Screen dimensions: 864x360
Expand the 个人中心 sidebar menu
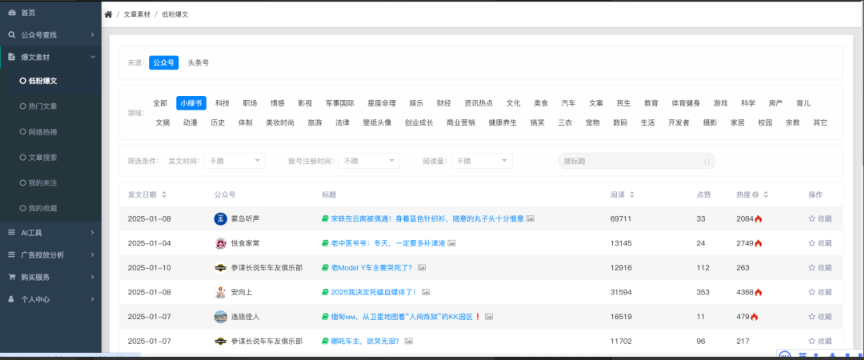(51, 299)
